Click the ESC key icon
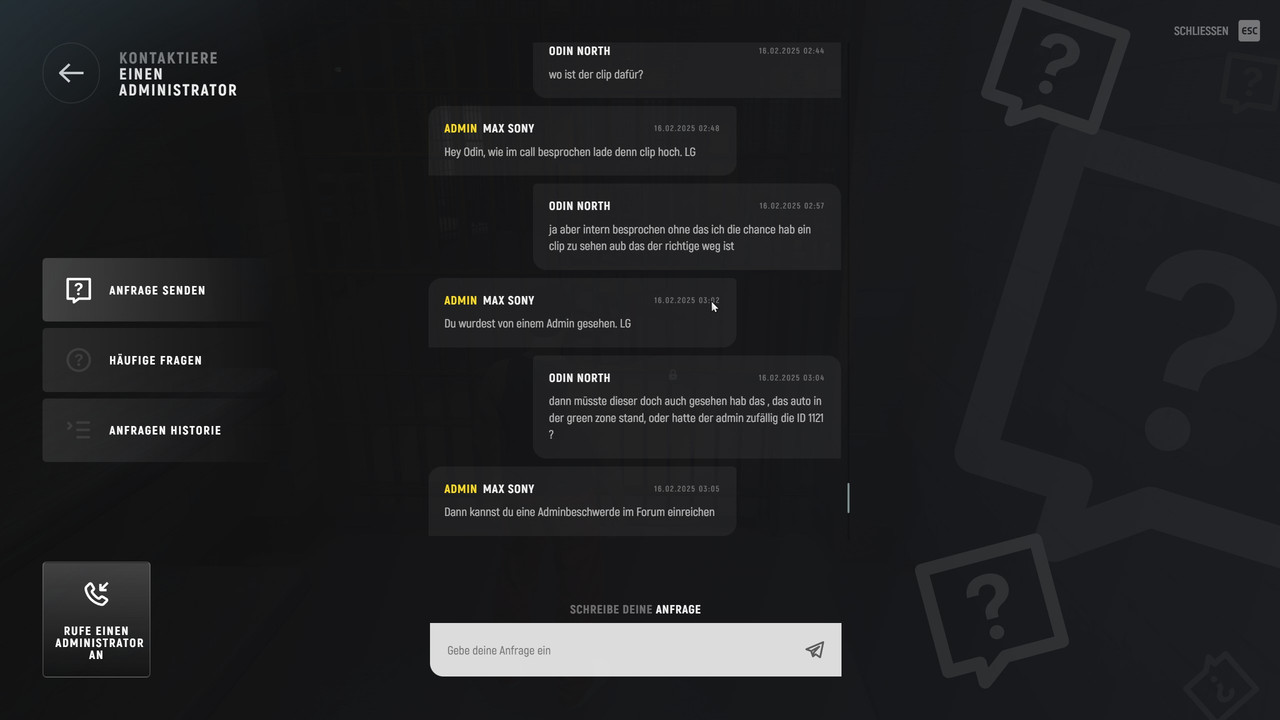 1249,31
